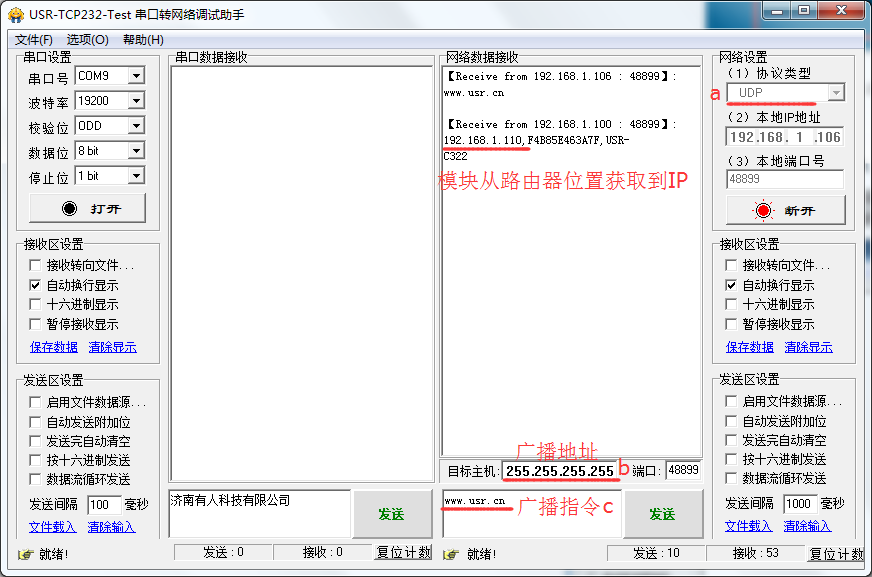Click serial 清除显示 link
Image resolution: width=872 pixels, height=577 pixels.
112,347
